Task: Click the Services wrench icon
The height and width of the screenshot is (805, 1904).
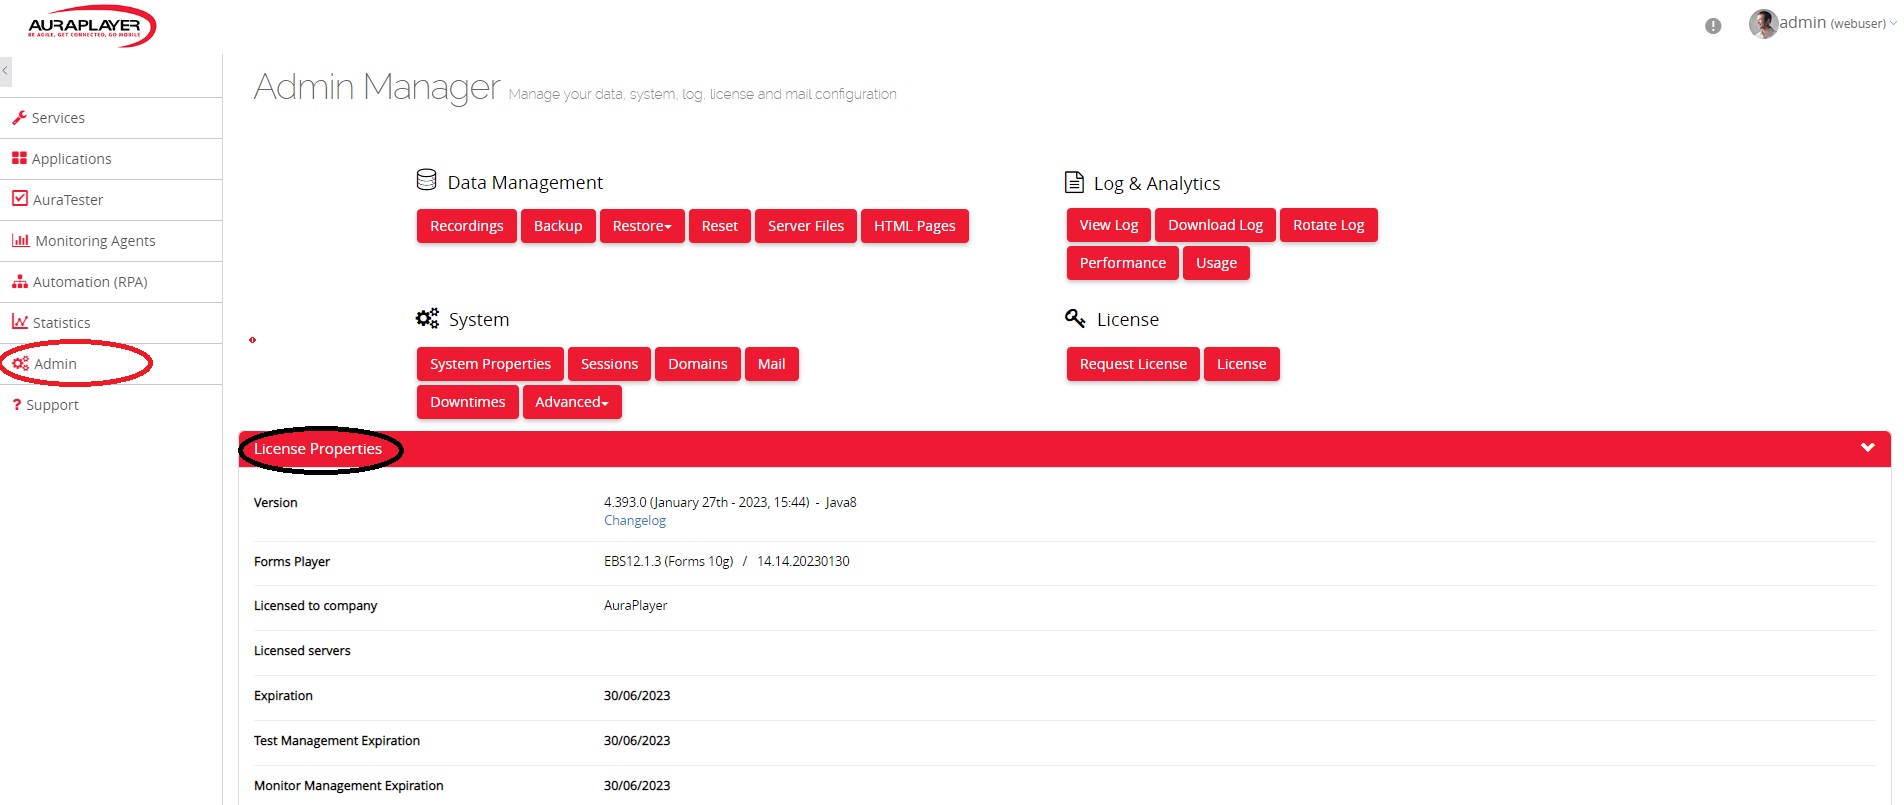Action: (x=19, y=117)
